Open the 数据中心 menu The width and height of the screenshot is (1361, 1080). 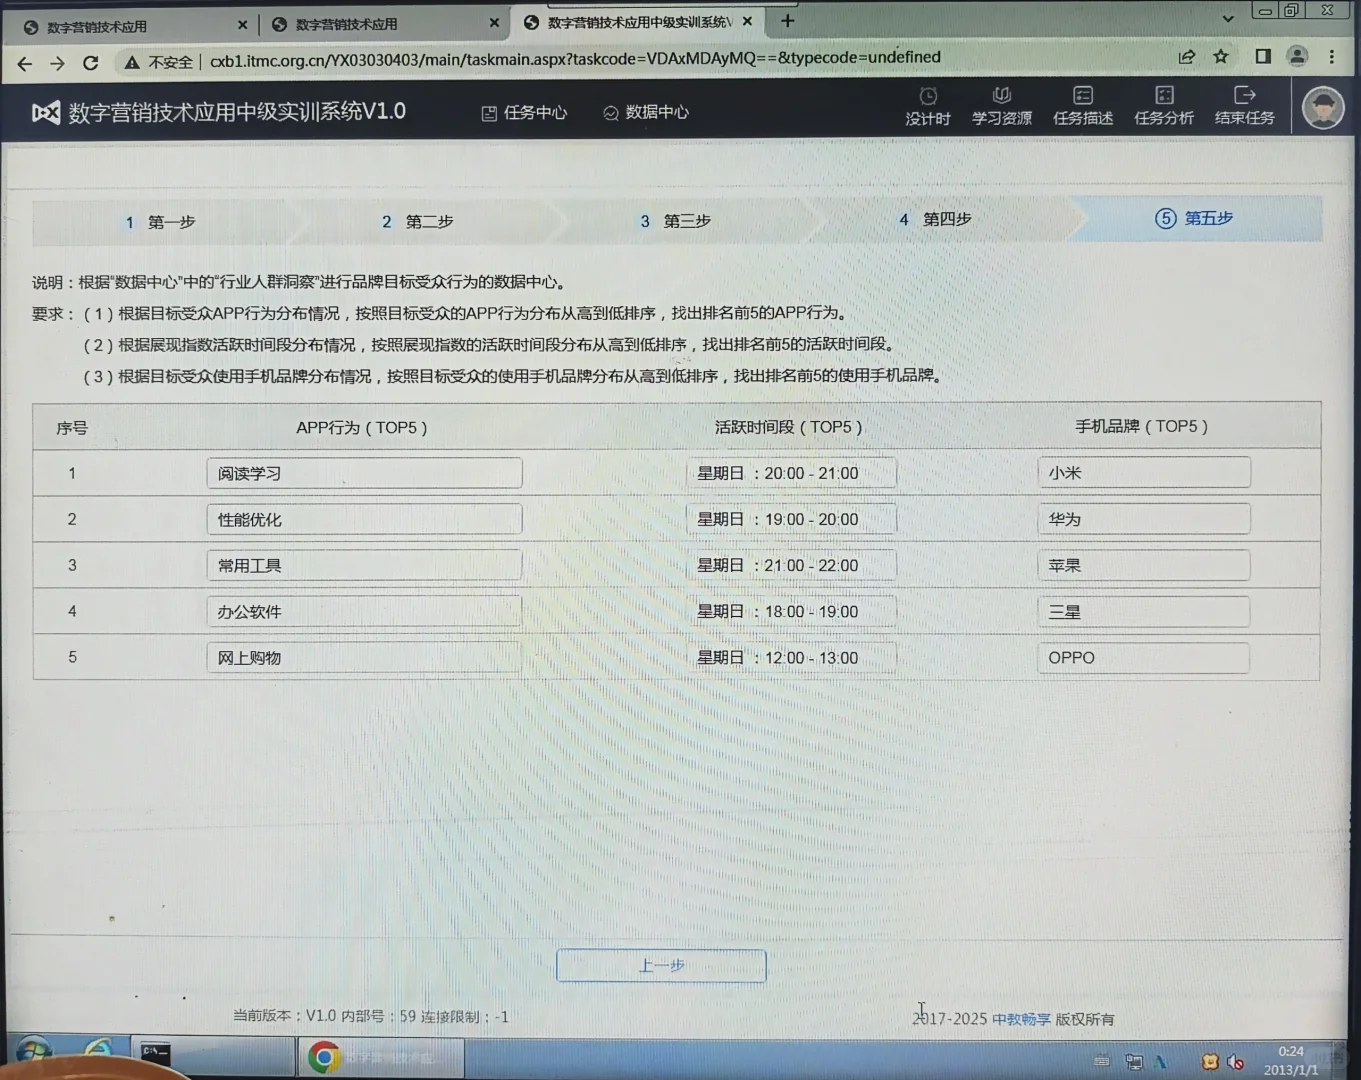646,113
